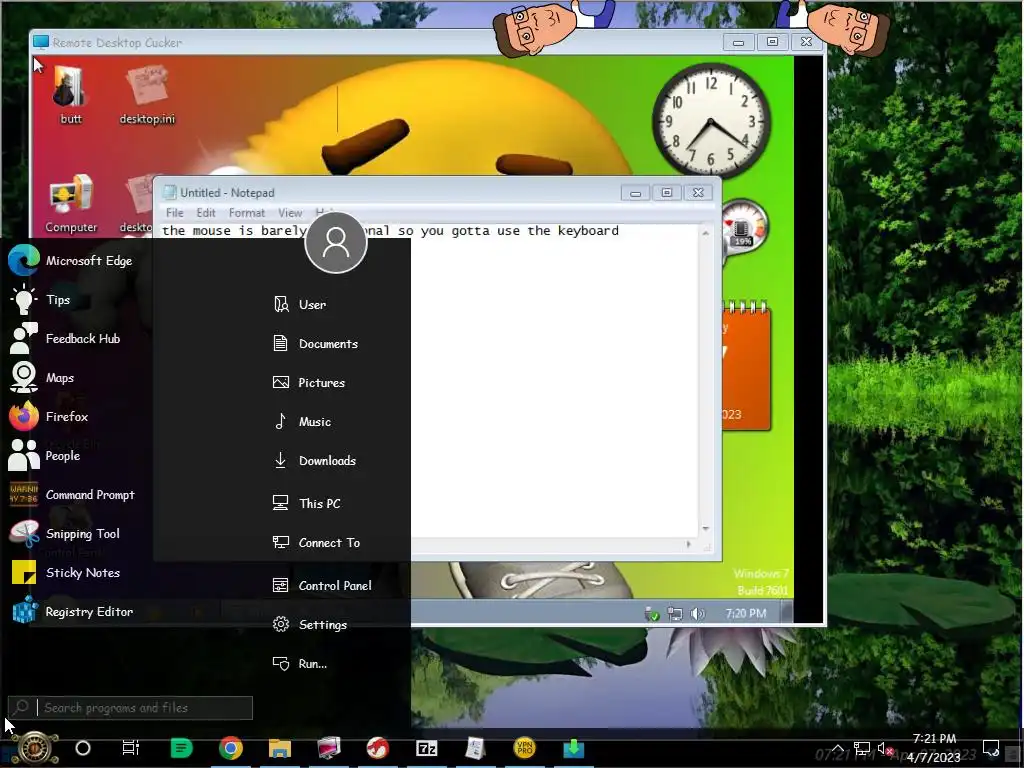This screenshot has height=768, width=1024.
Task: Click the Start button on taskbar
Action: click(34, 748)
